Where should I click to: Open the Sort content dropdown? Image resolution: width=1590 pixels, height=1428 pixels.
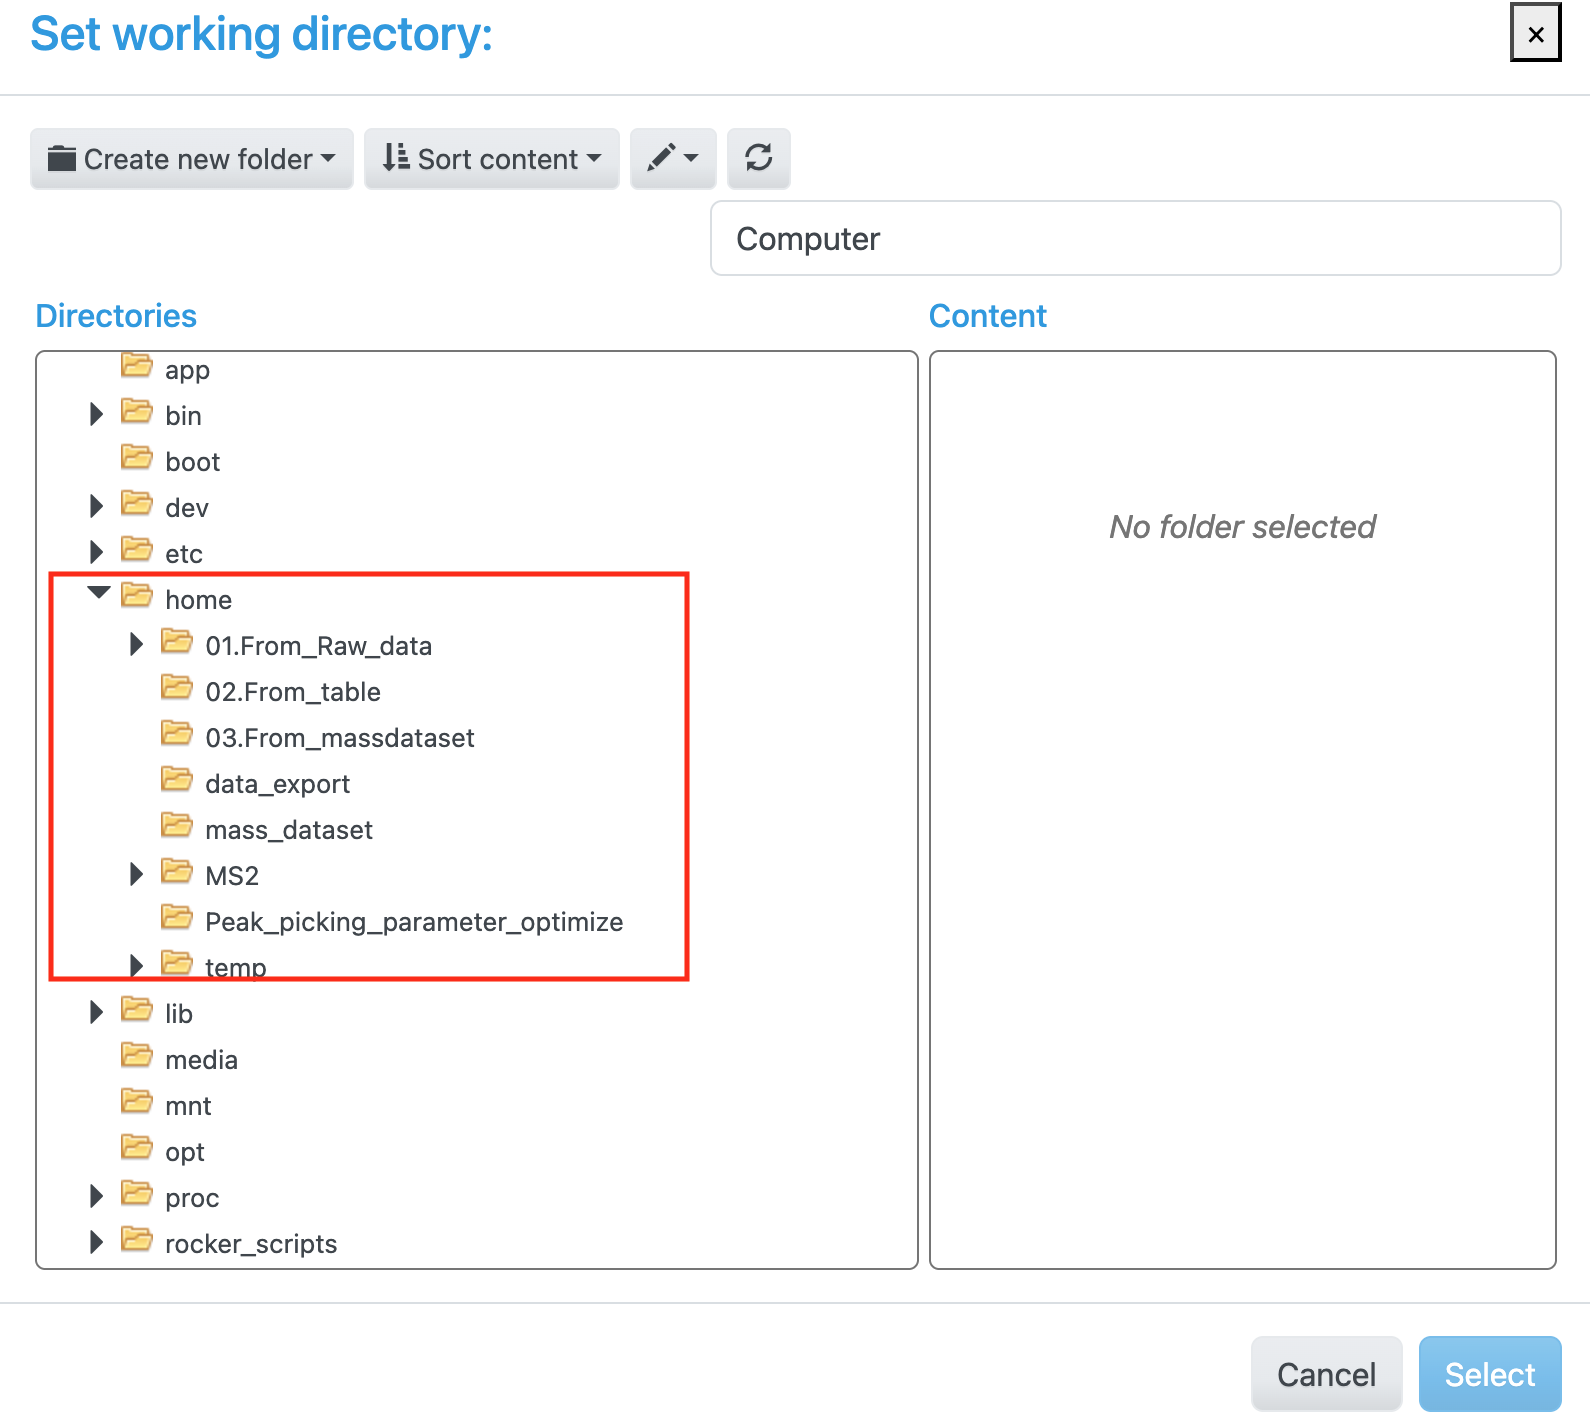(491, 158)
